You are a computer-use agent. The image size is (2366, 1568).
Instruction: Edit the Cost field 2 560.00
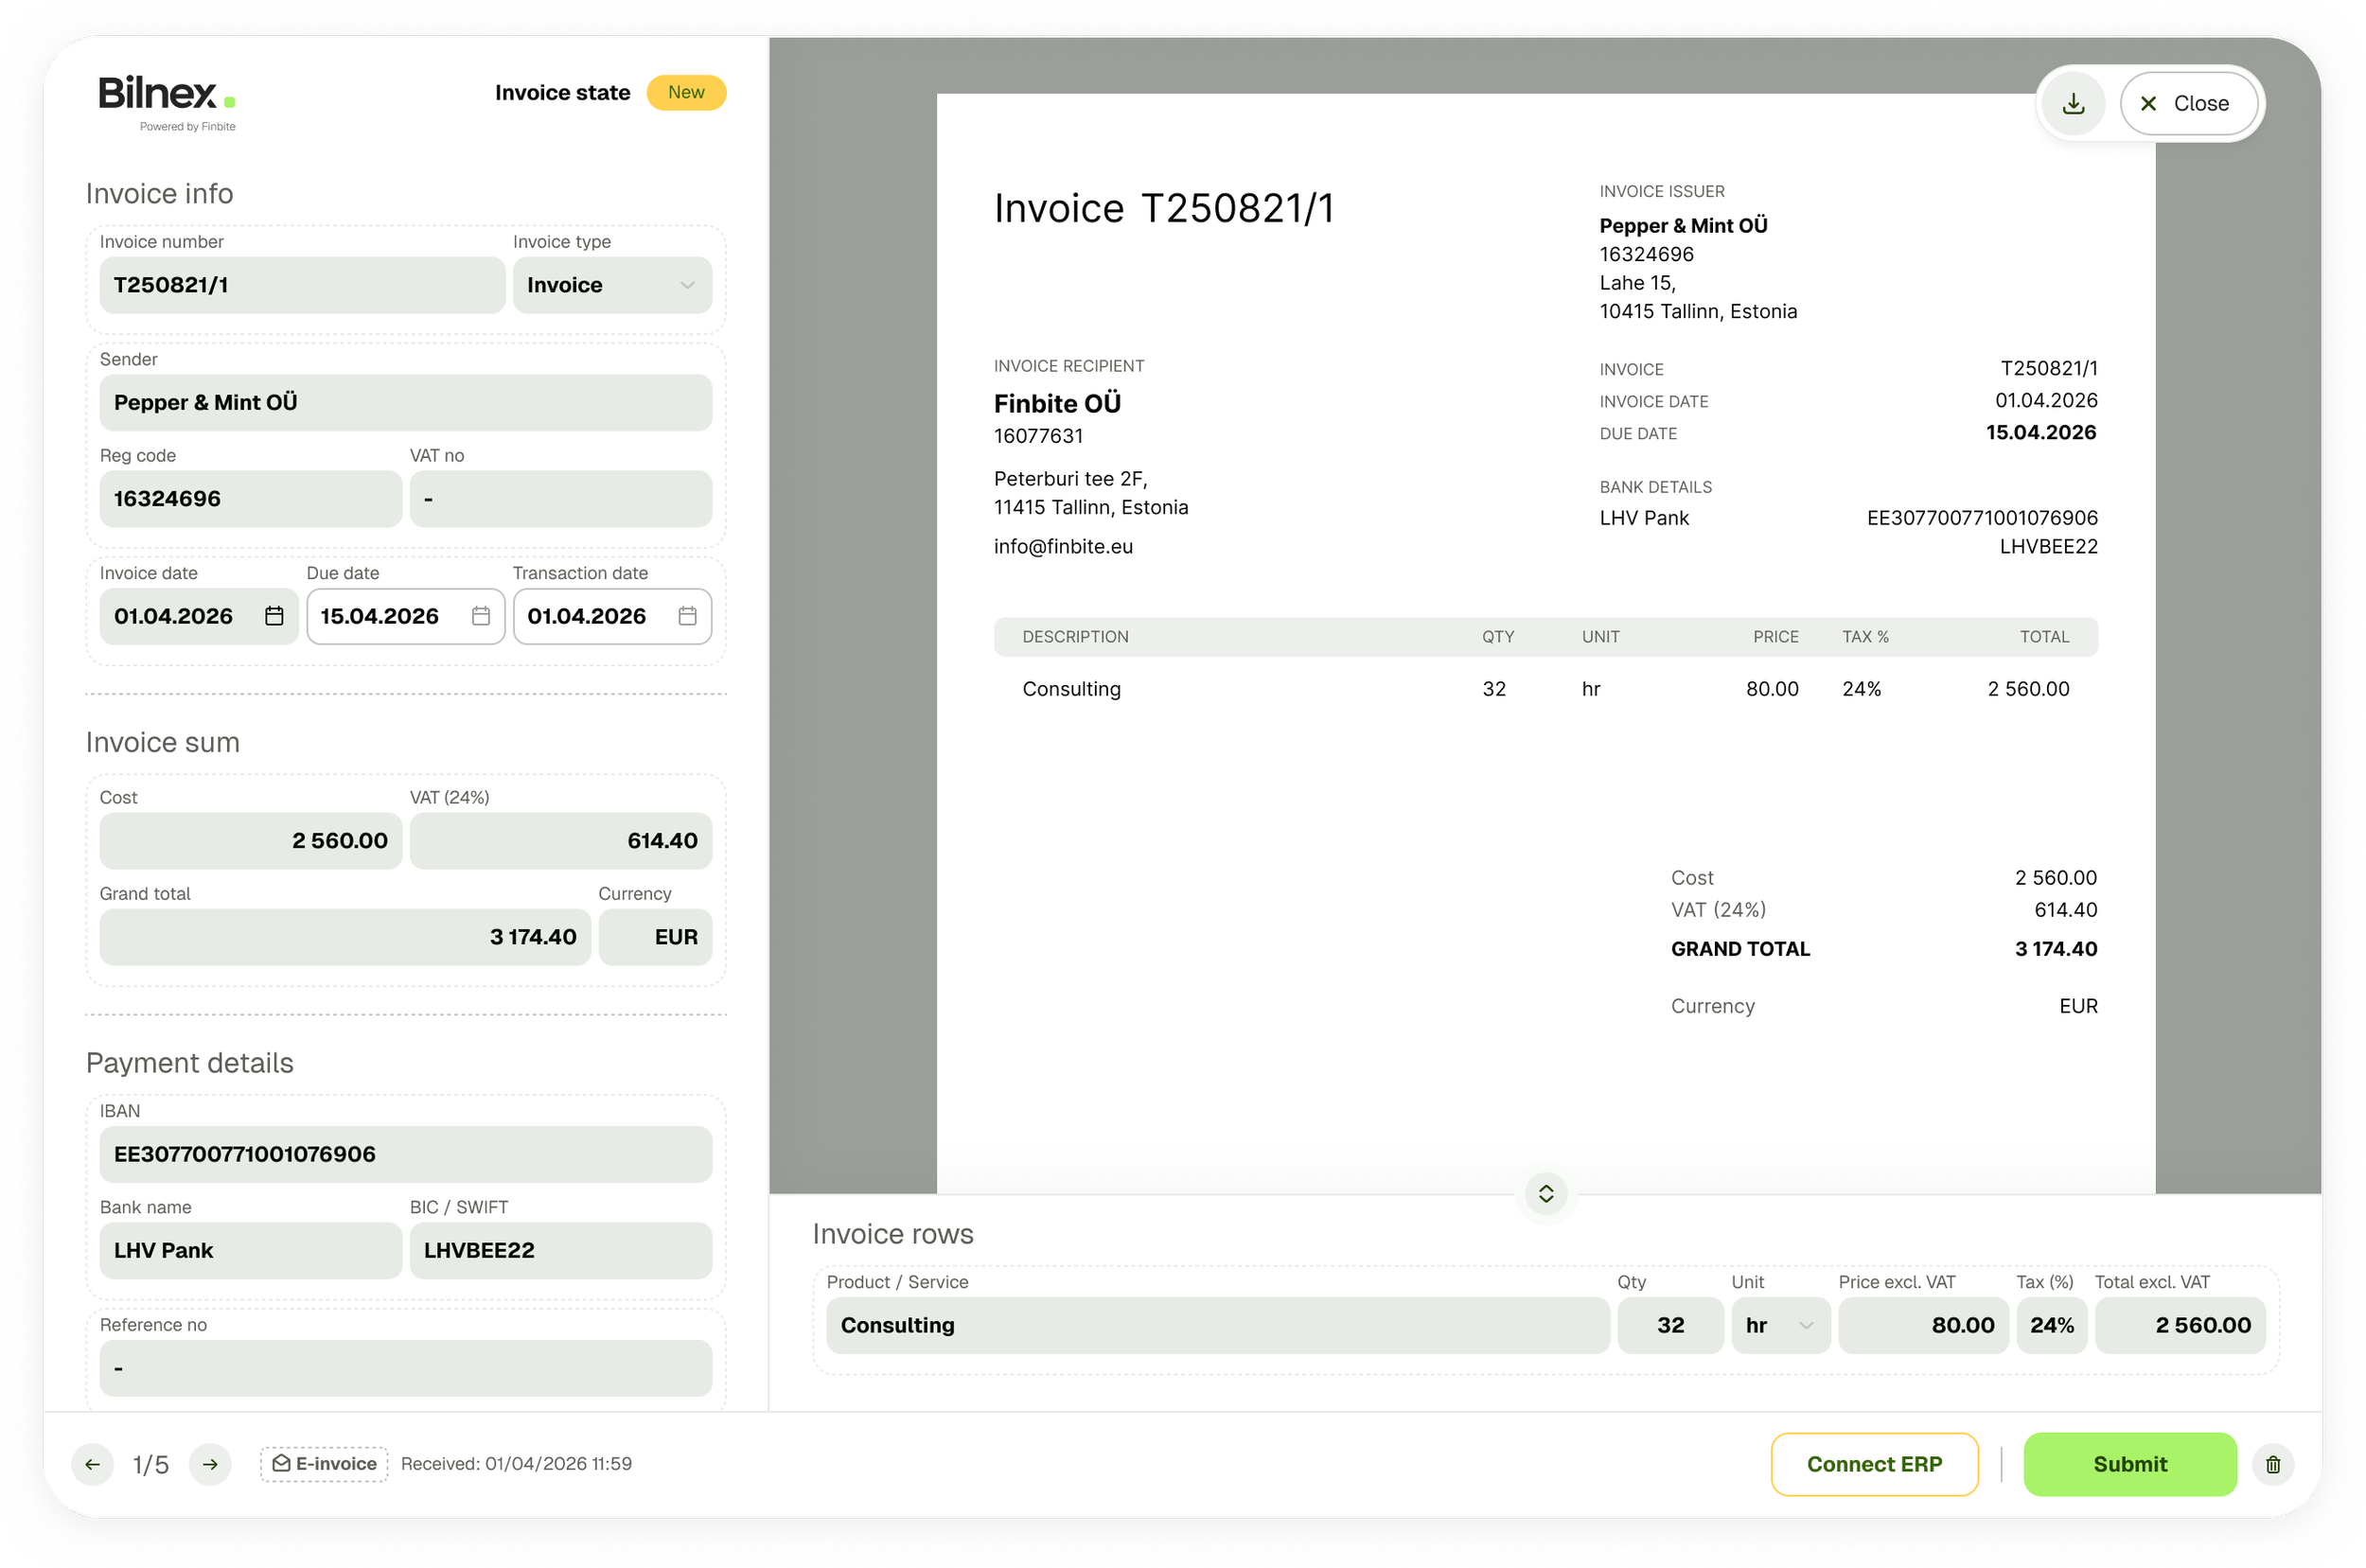pyautogui.click(x=251, y=840)
